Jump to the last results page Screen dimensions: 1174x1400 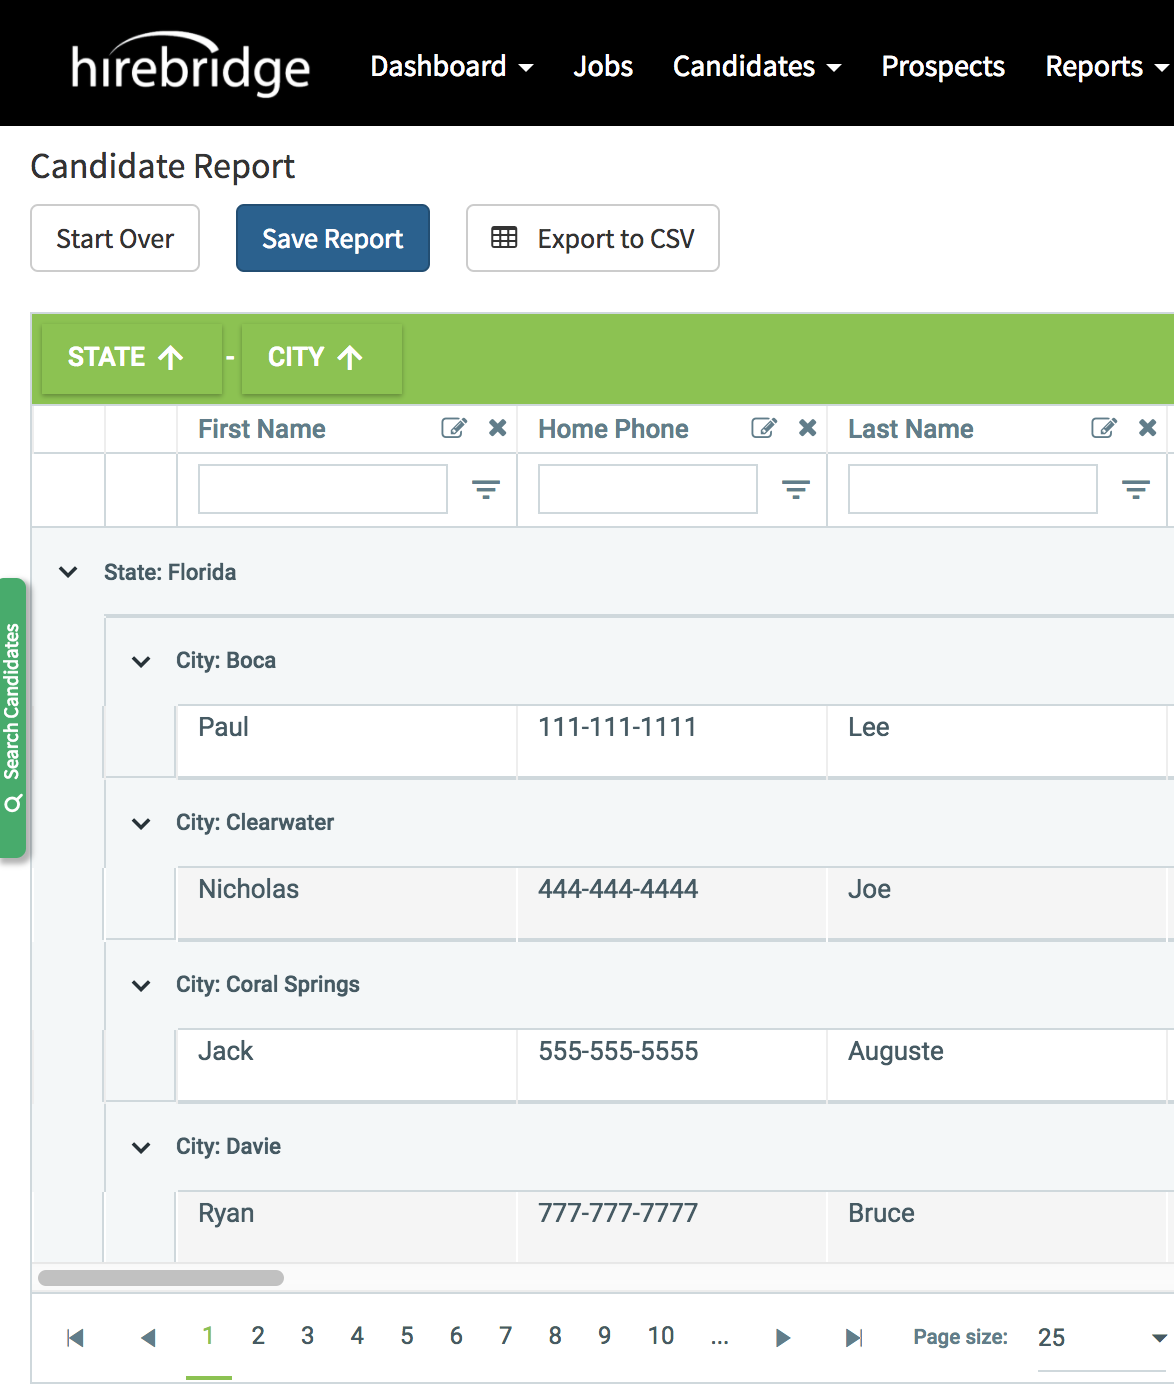[852, 1336]
